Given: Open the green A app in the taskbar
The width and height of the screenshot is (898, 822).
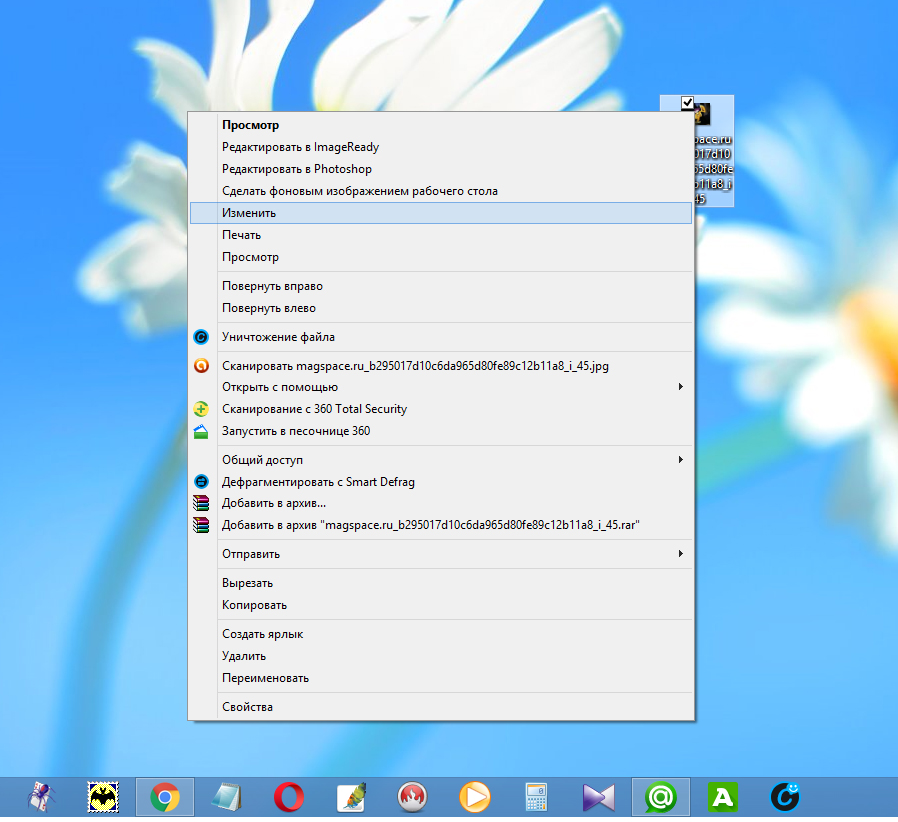Looking at the screenshot, I should pyautogui.click(x=721, y=797).
